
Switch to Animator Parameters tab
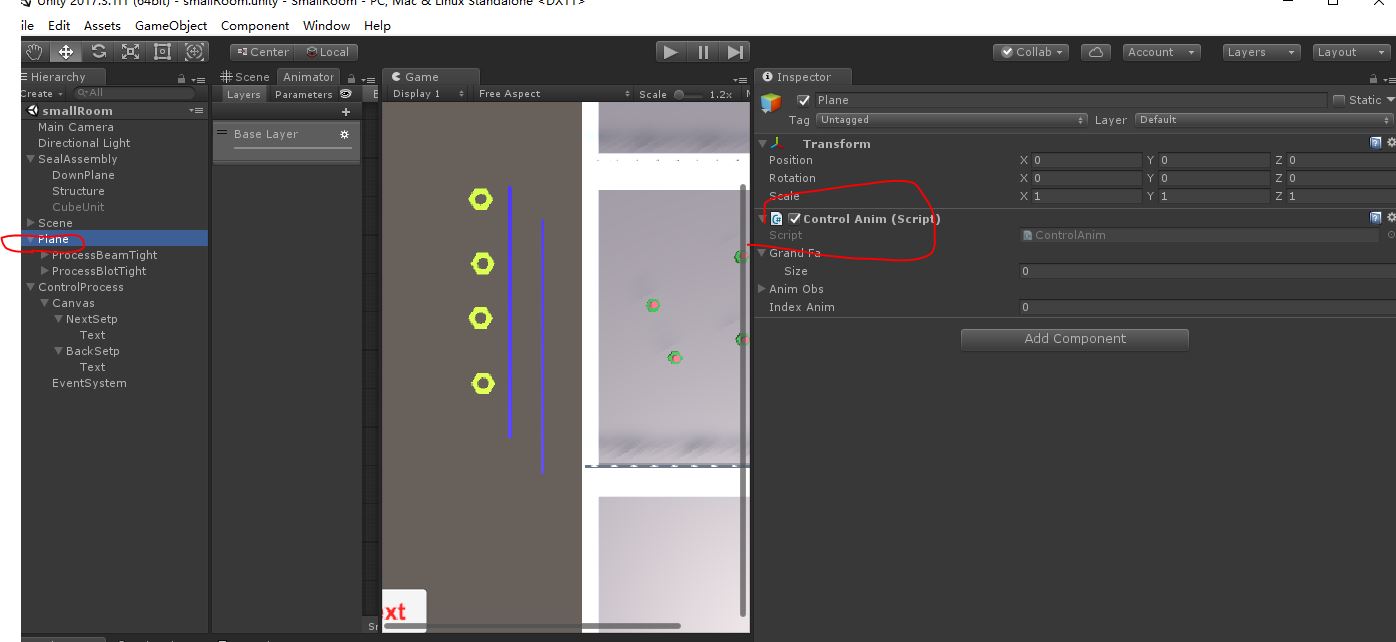tap(303, 94)
